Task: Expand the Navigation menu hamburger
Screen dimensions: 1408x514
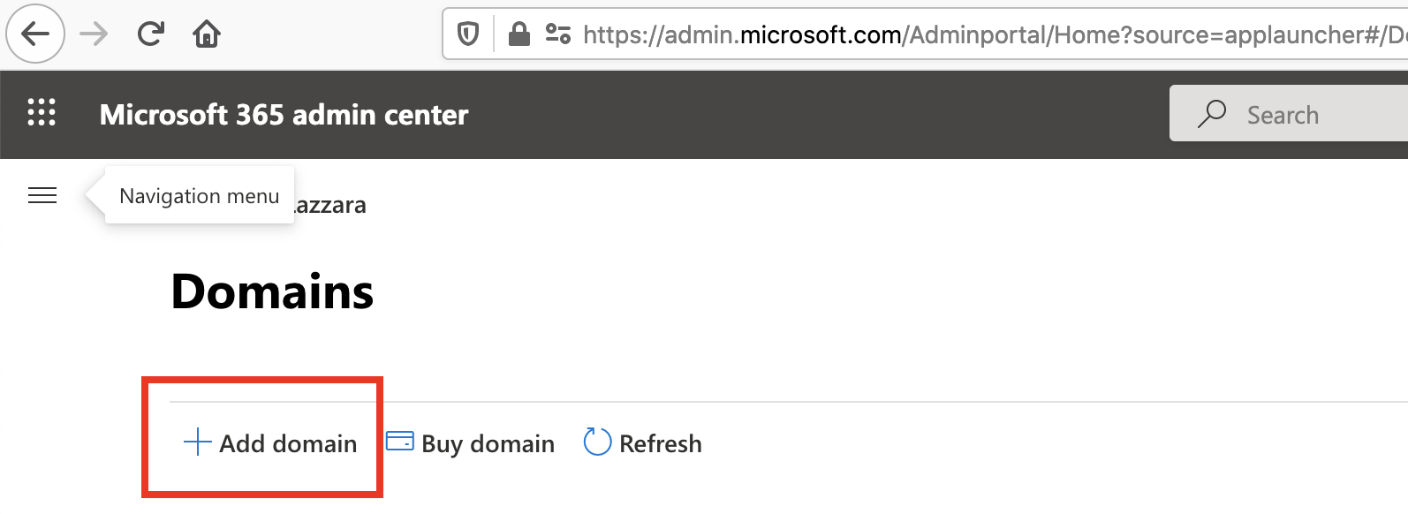Action: pyautogui.click(x=42, y=196)
